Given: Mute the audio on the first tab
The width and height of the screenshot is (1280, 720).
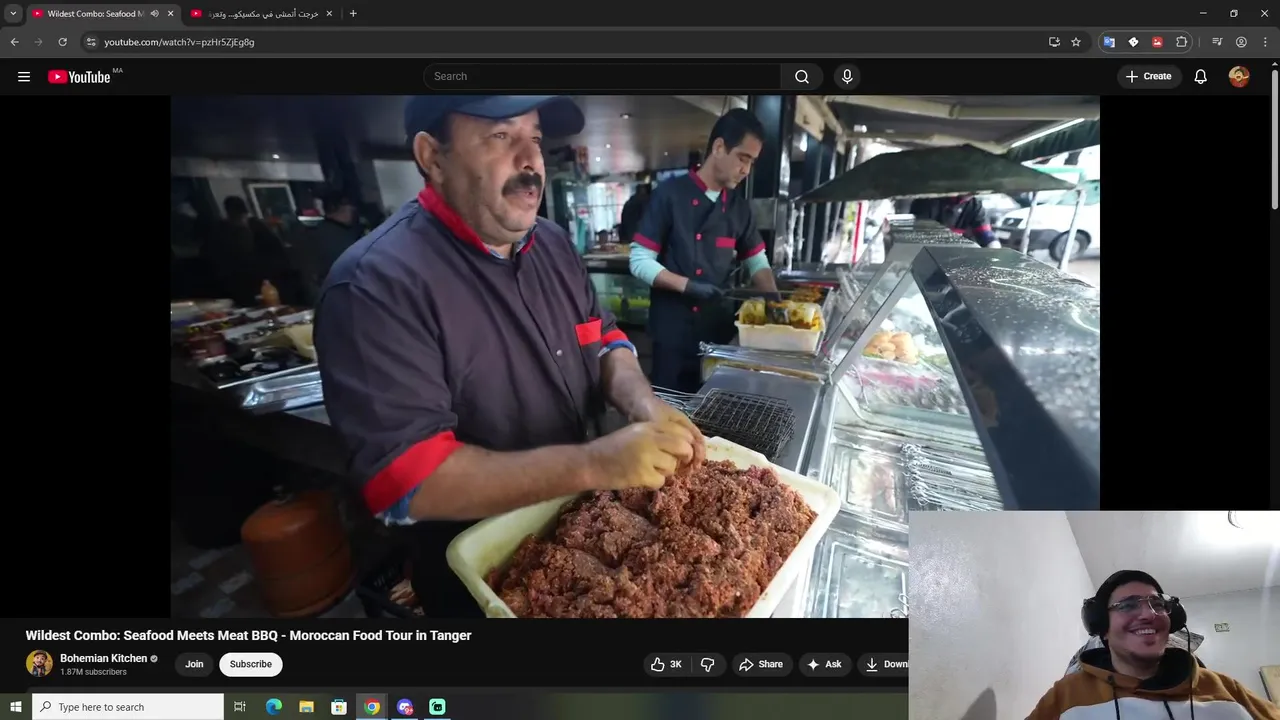Looking at the screenshot, I should 154,14.
